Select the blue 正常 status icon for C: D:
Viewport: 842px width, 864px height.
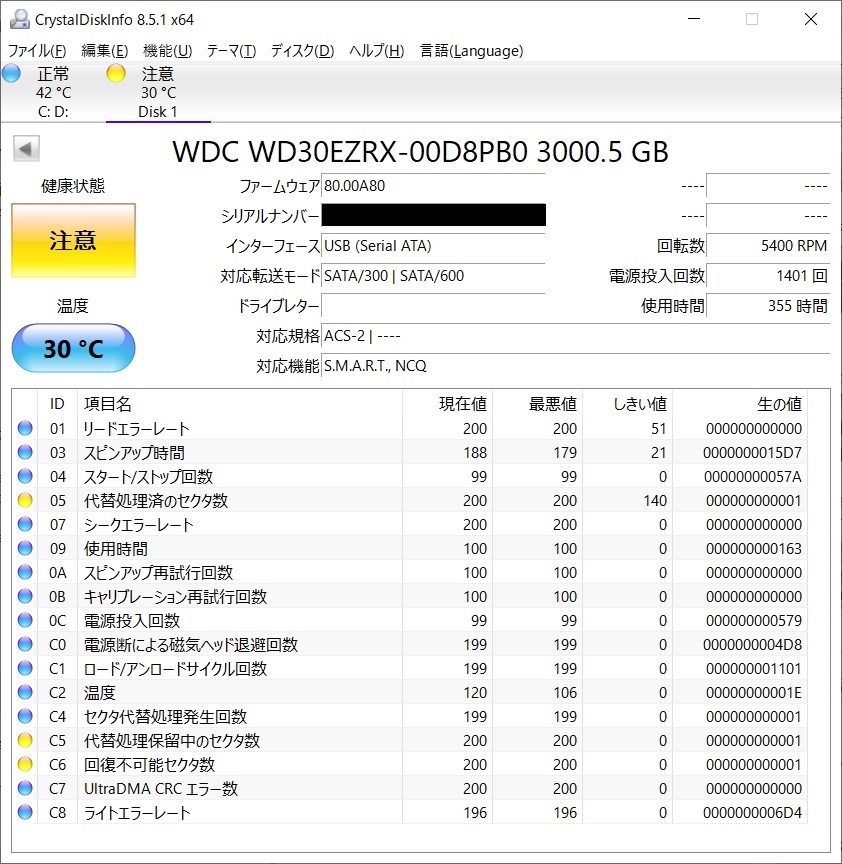(x=11, y=73)
